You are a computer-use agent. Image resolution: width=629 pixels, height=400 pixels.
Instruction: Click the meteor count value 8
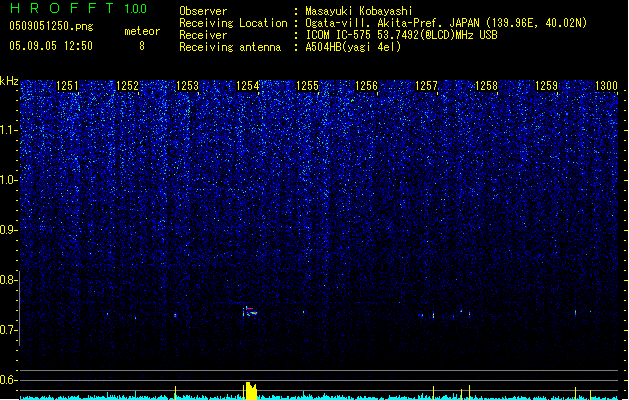coord(142,46)
